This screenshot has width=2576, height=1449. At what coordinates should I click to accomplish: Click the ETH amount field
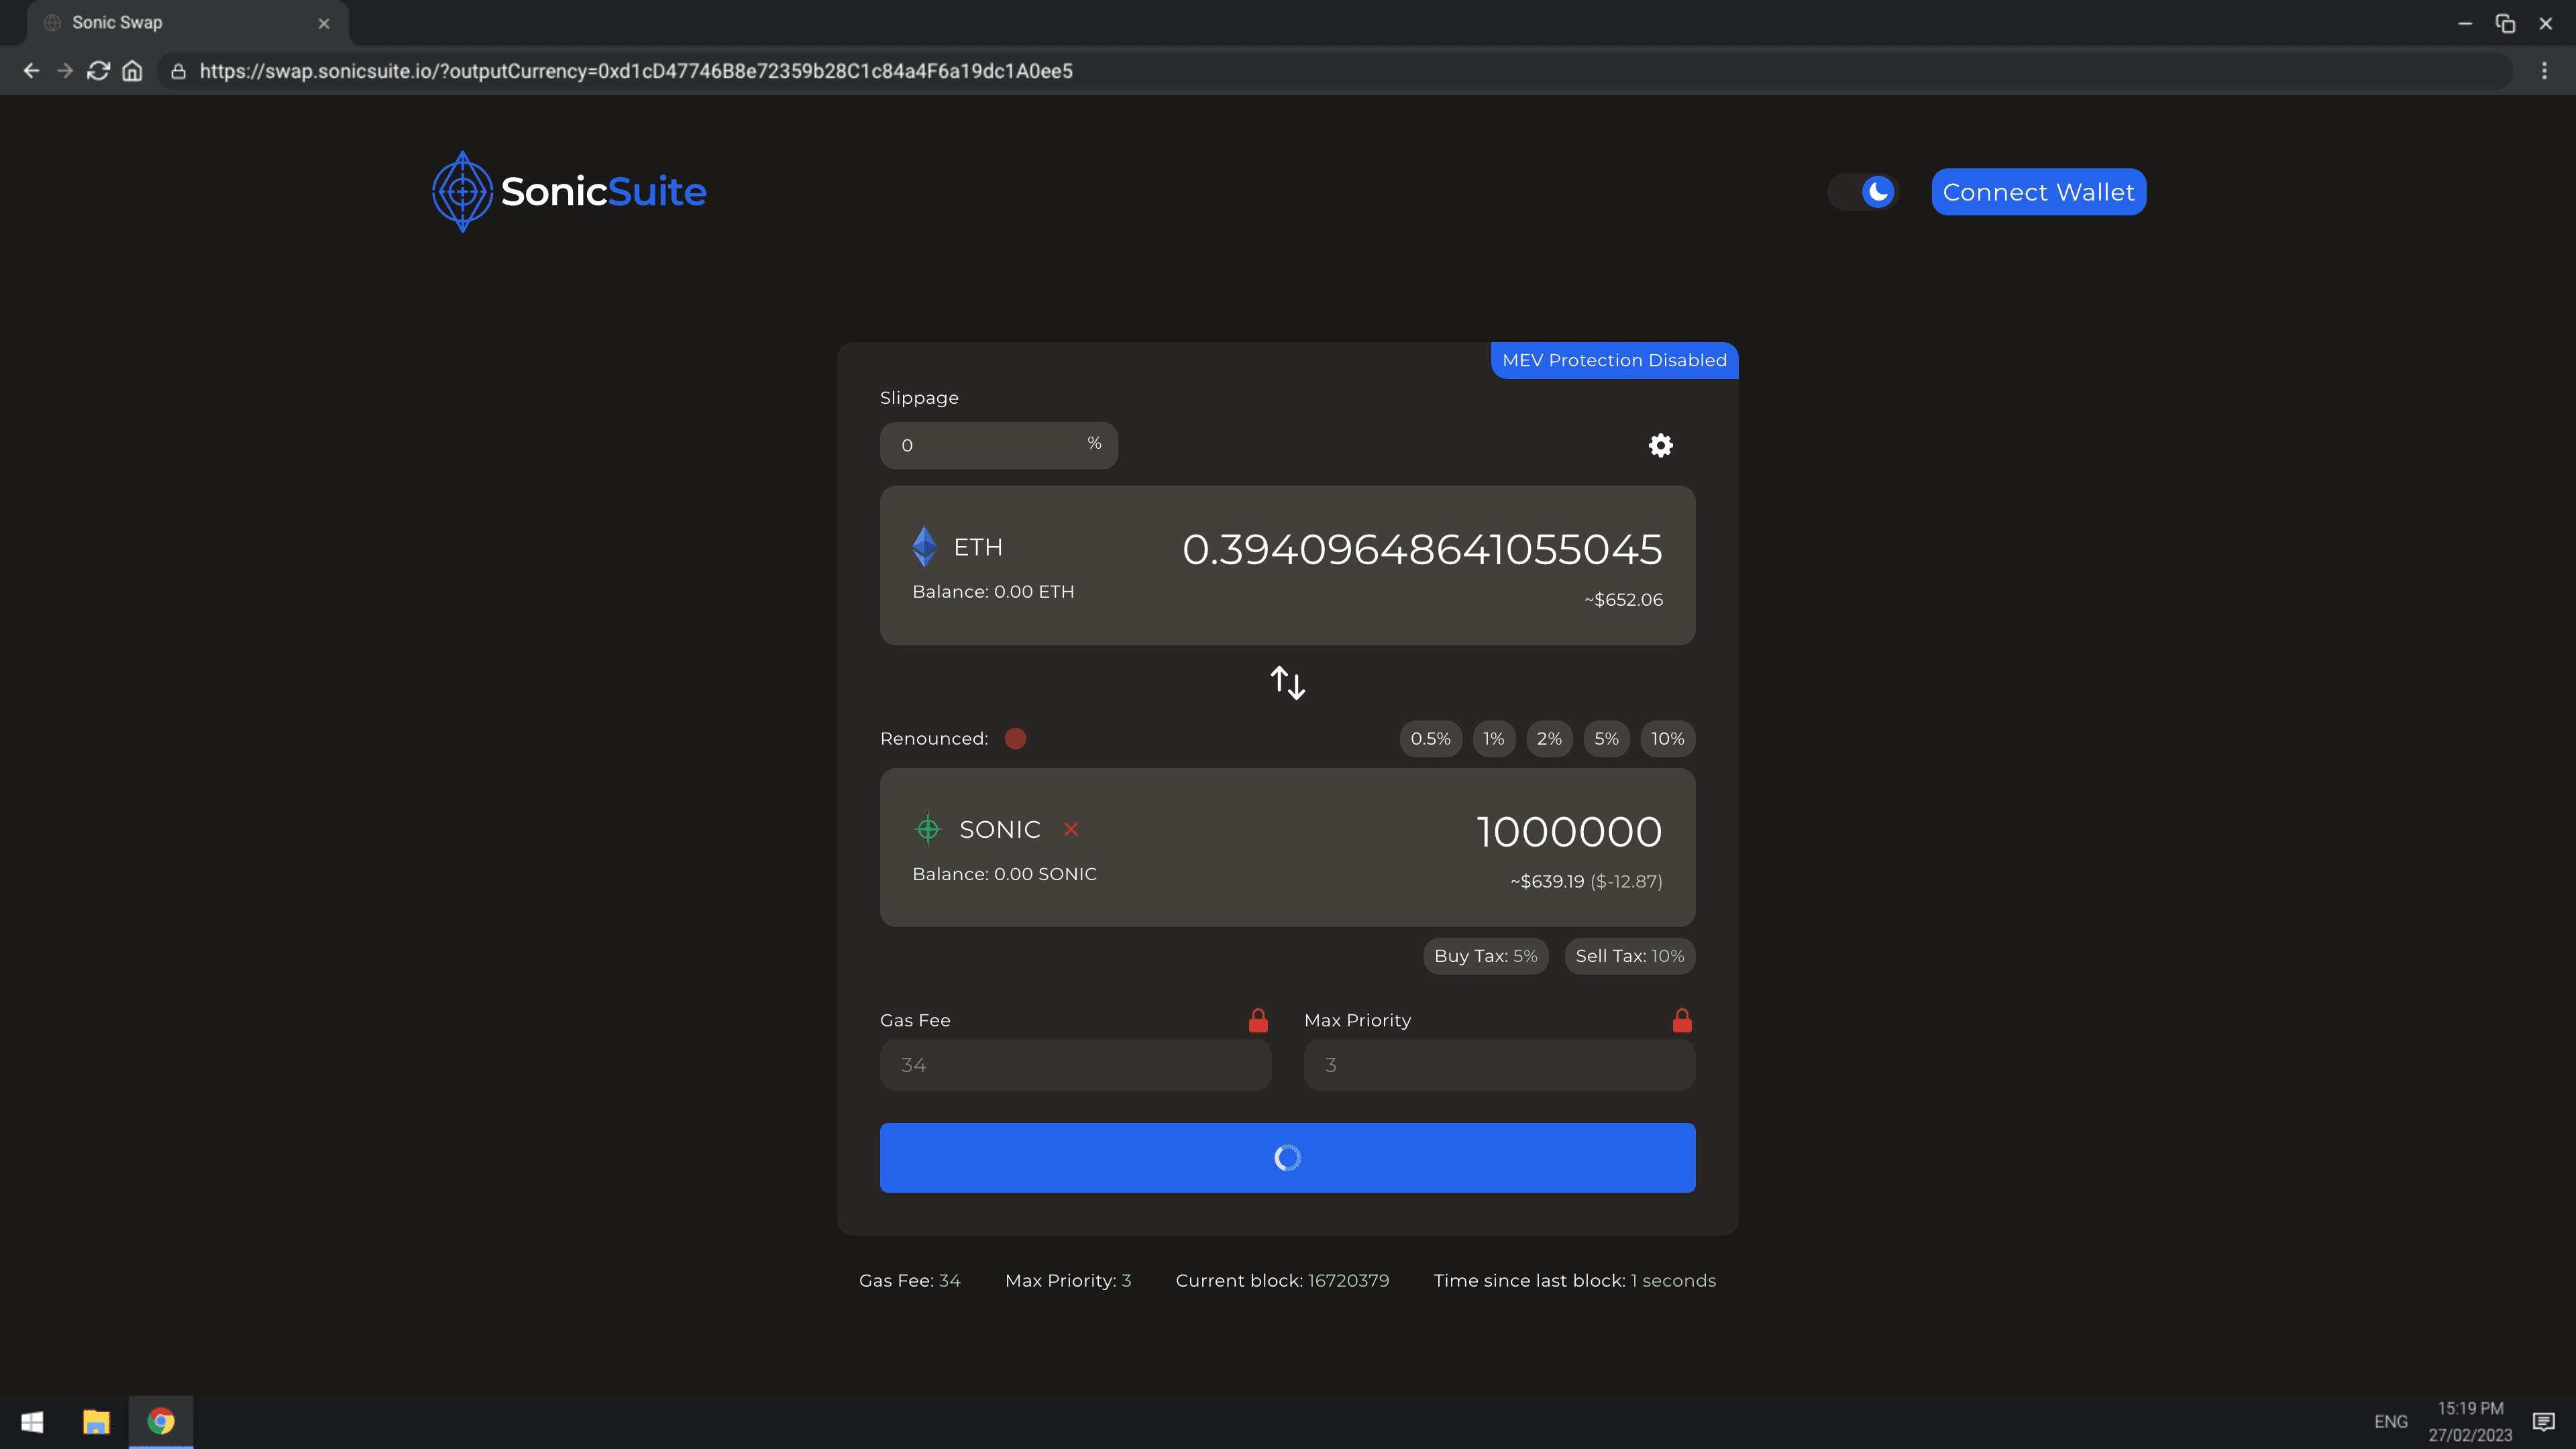[x=1422, y=549]
